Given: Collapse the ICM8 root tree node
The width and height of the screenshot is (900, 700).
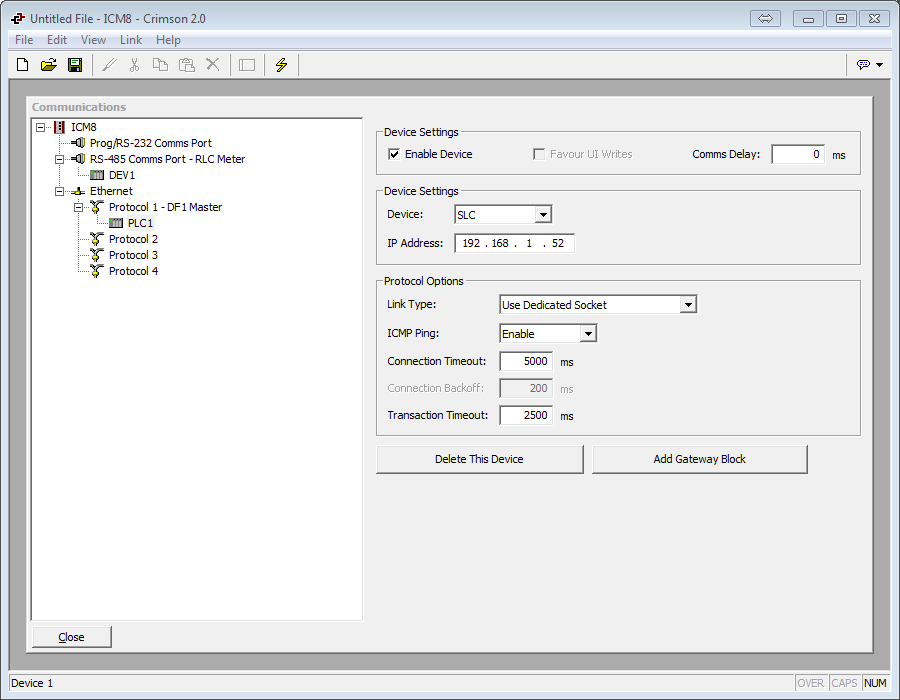Looking at the screenshot, I should pyautogui.click(x=40, y=127).
